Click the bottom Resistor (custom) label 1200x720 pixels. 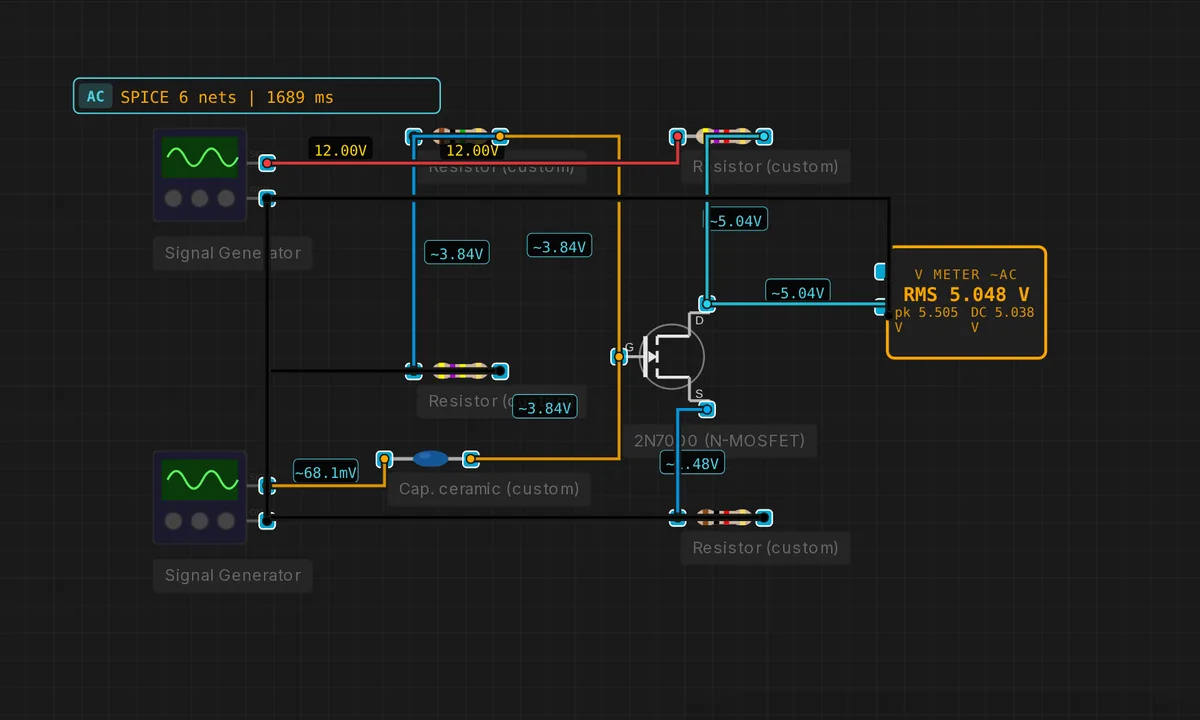(766, 548)
